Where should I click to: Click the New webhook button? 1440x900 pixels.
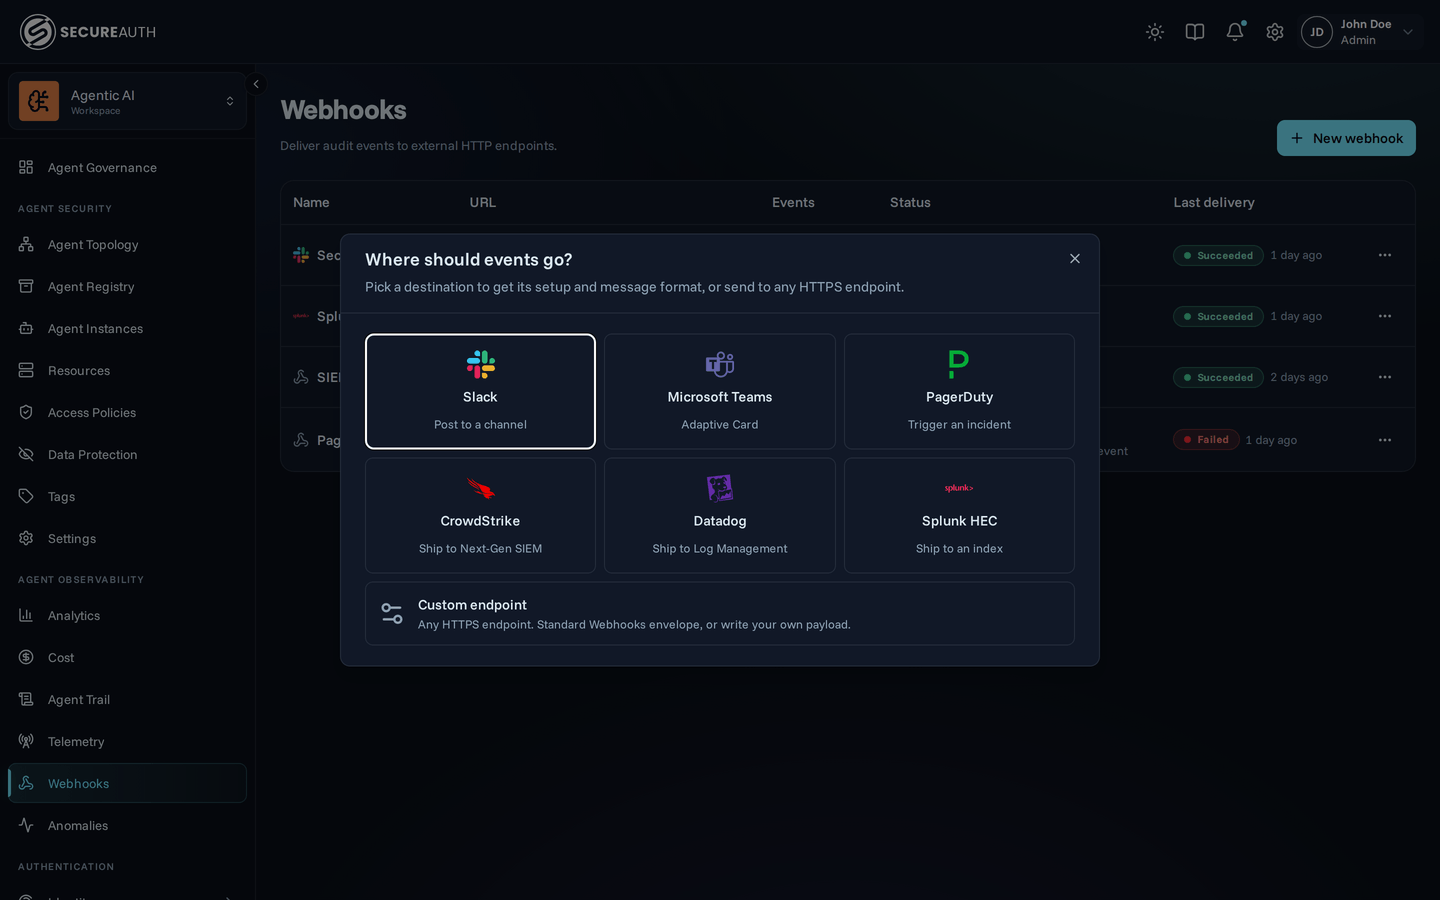(x=1346, y=138)
